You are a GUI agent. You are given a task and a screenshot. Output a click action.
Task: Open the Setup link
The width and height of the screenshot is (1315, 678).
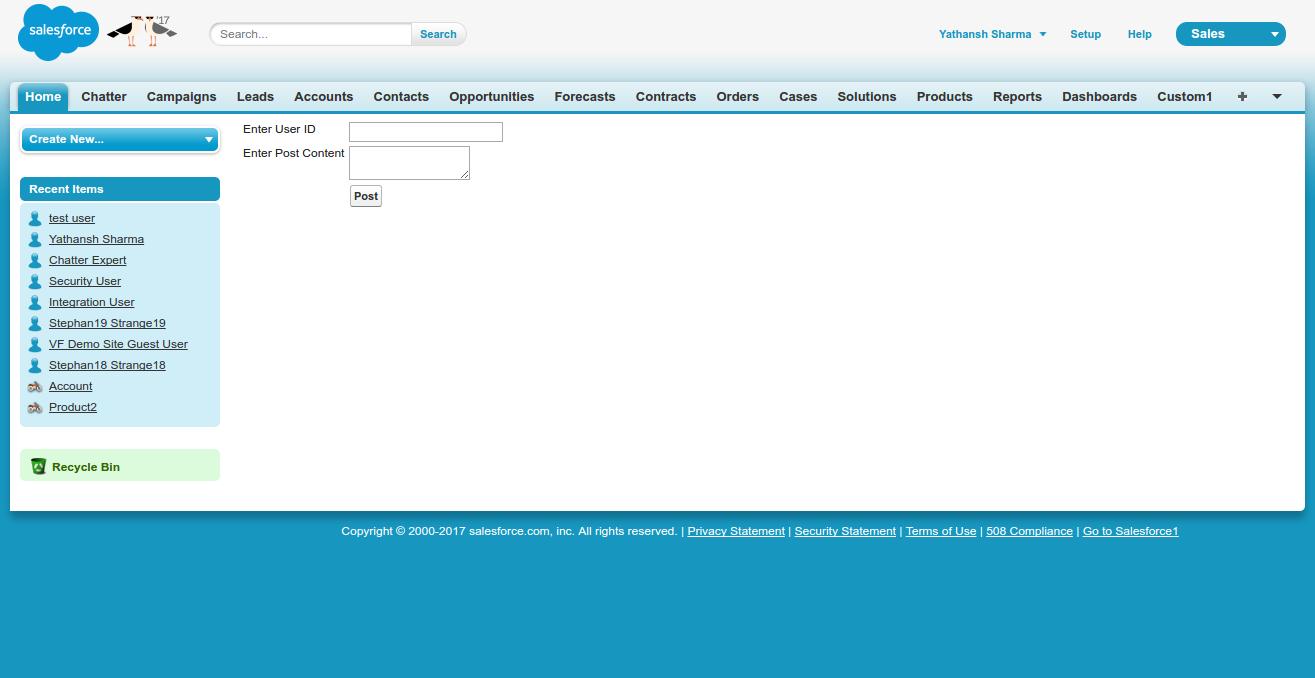click(x=1085, y=34)
